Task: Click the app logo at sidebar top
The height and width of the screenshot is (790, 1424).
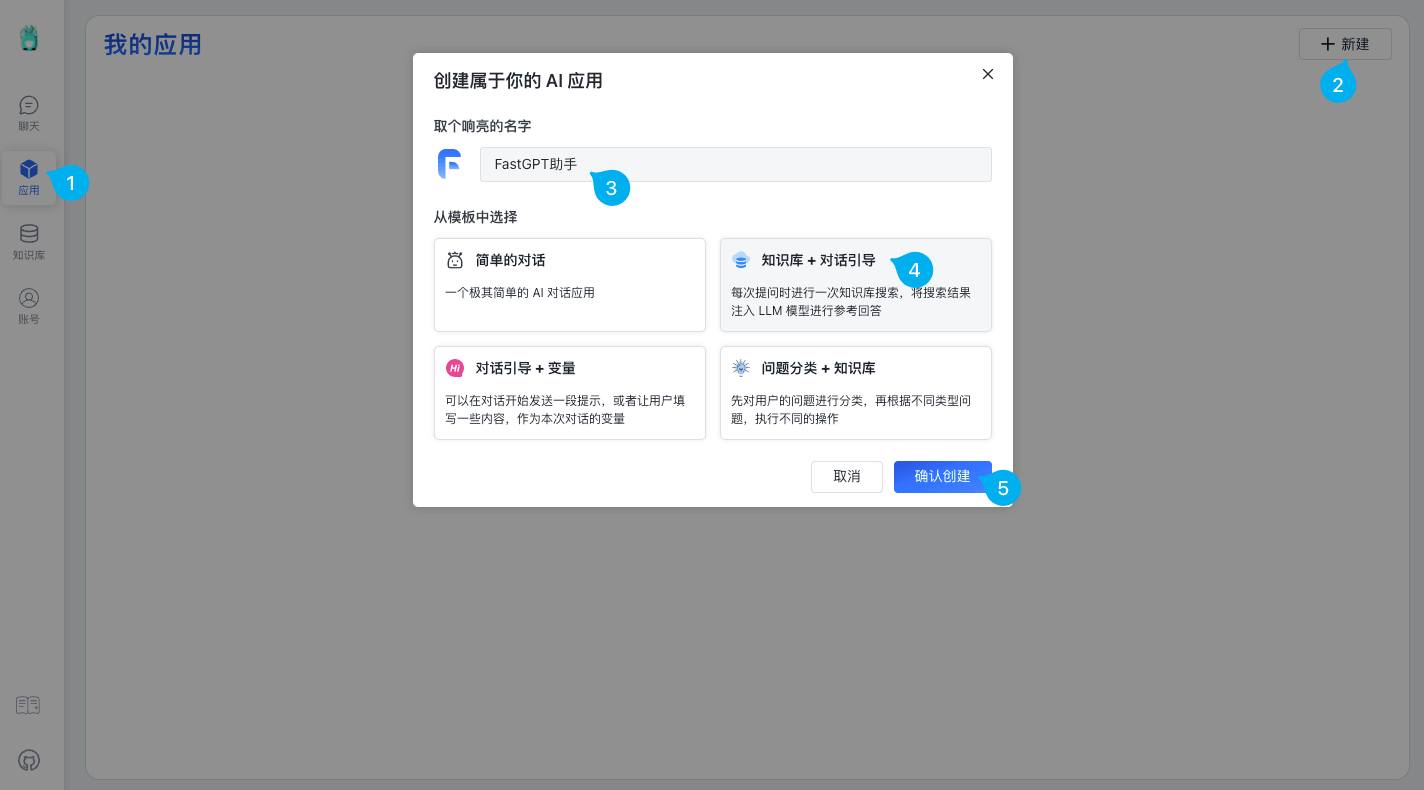Action: (29, 37)
